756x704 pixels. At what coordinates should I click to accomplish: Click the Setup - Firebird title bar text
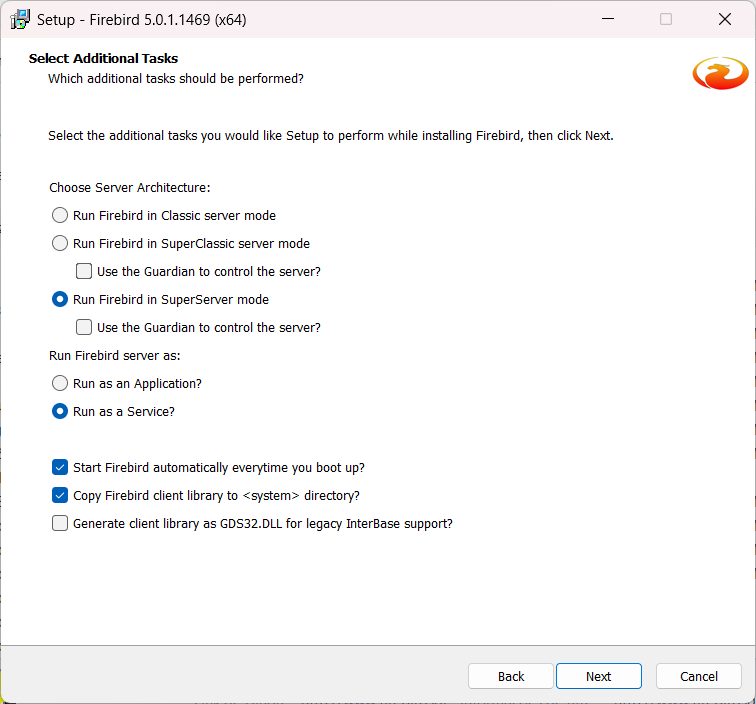tap(142, 19)
